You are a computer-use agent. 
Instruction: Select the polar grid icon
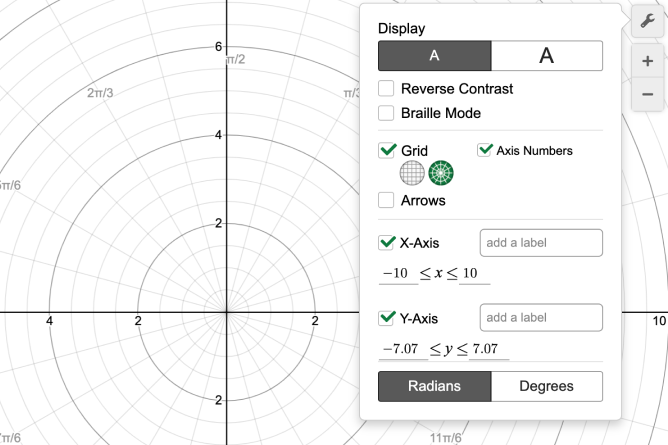(x=441, y=173)
